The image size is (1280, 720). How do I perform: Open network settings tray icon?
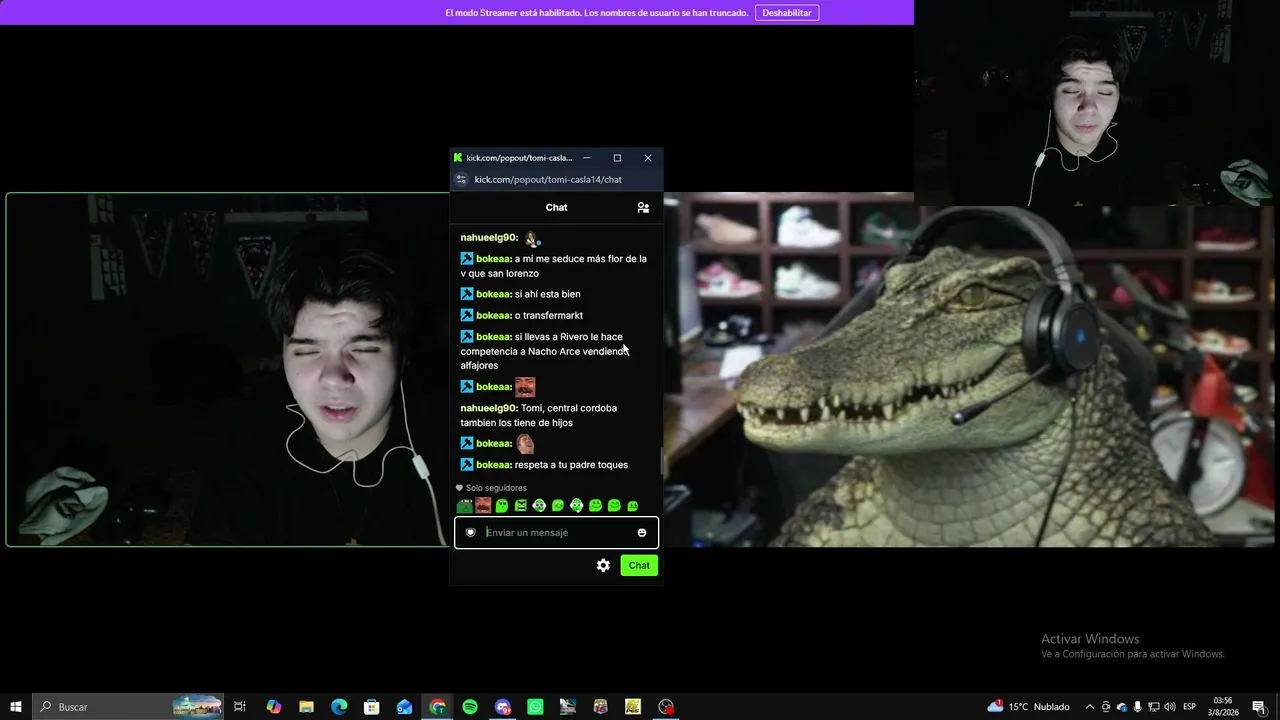pos(1154,707)
